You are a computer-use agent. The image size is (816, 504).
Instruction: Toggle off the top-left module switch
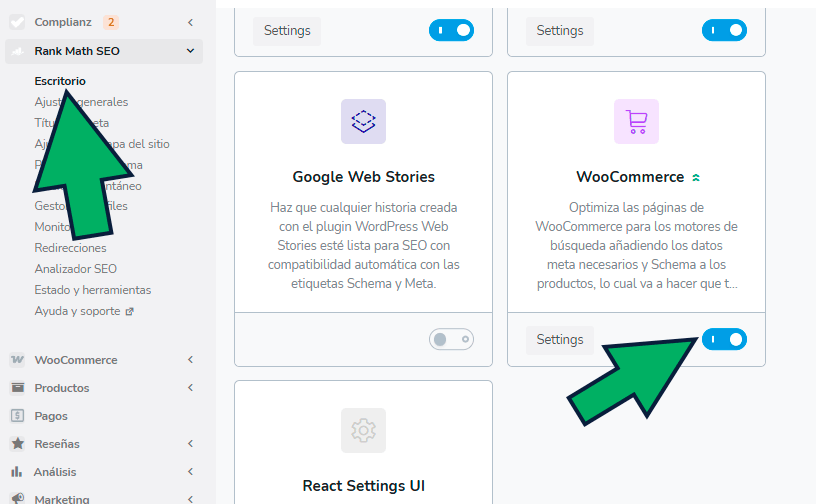[x=451, y=30]
